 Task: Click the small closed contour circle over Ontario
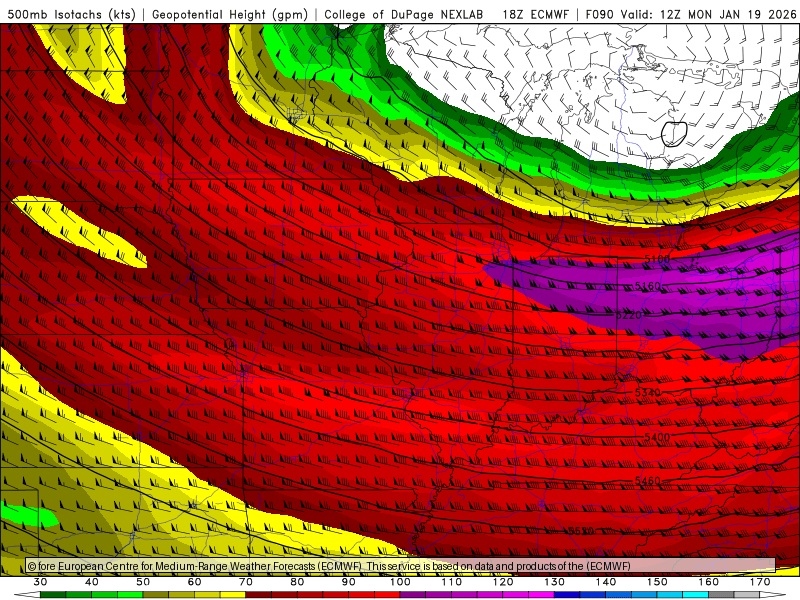click(x=674, y=134)
